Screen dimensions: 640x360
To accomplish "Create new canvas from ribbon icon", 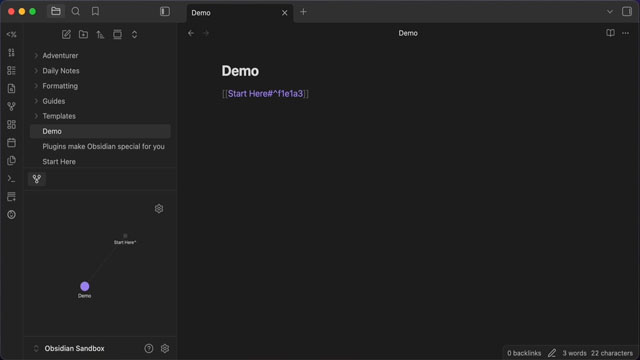I will click(11, 124).
